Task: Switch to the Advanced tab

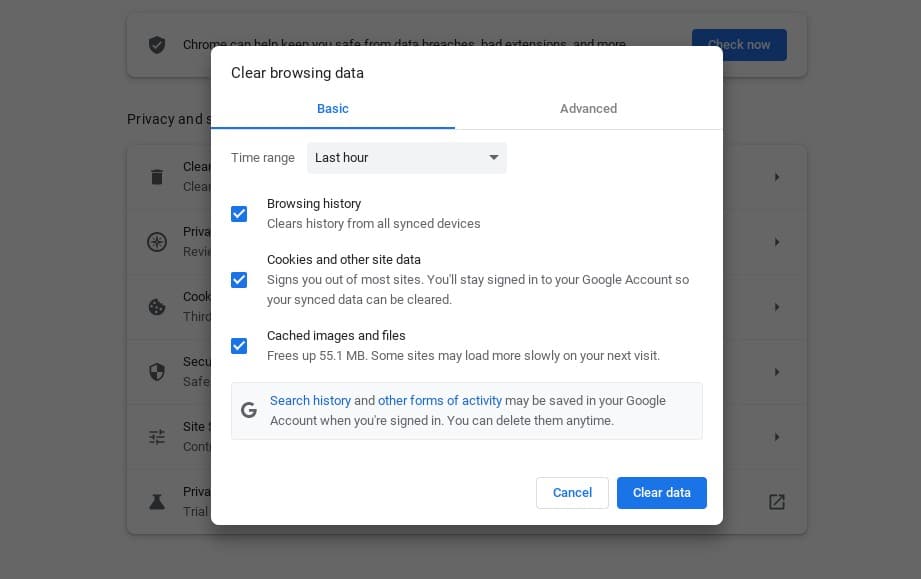Action: click(x=588, y=109)
